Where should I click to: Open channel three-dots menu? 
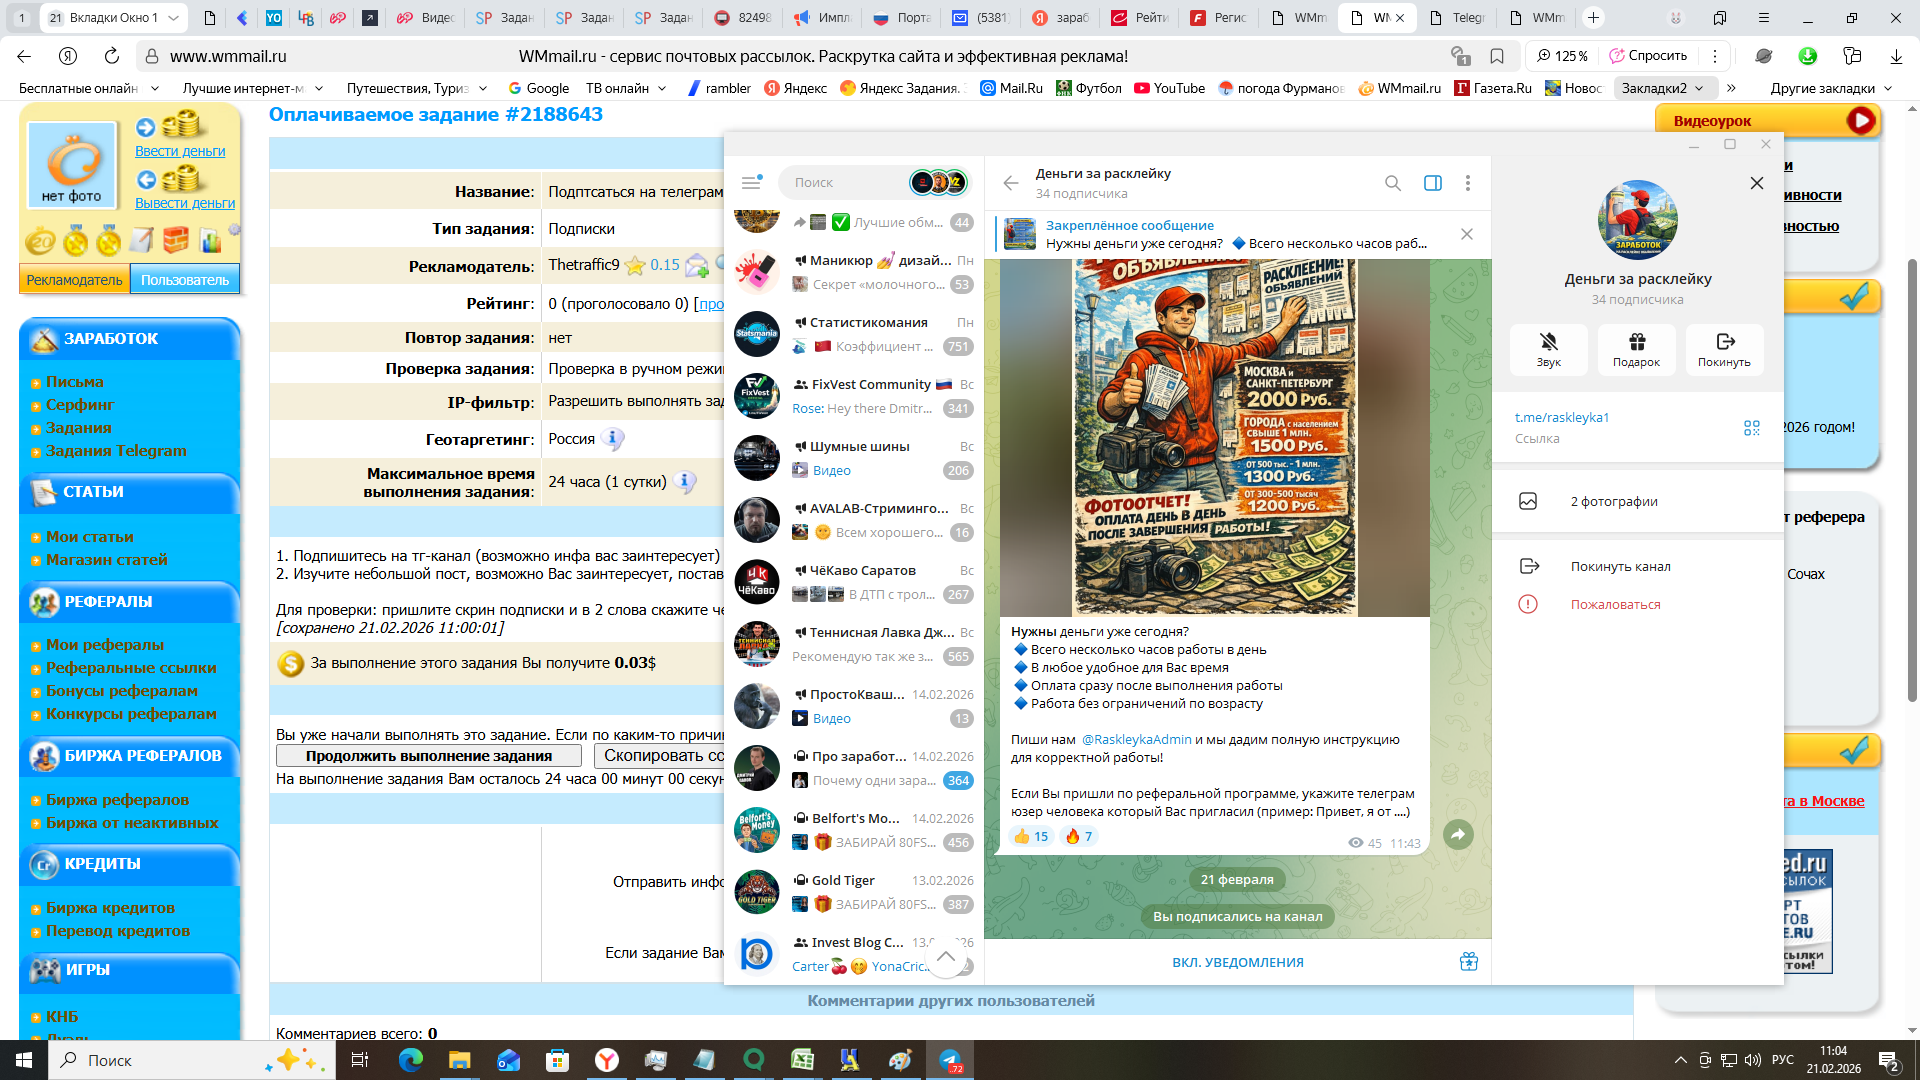tap(1467, 183)
